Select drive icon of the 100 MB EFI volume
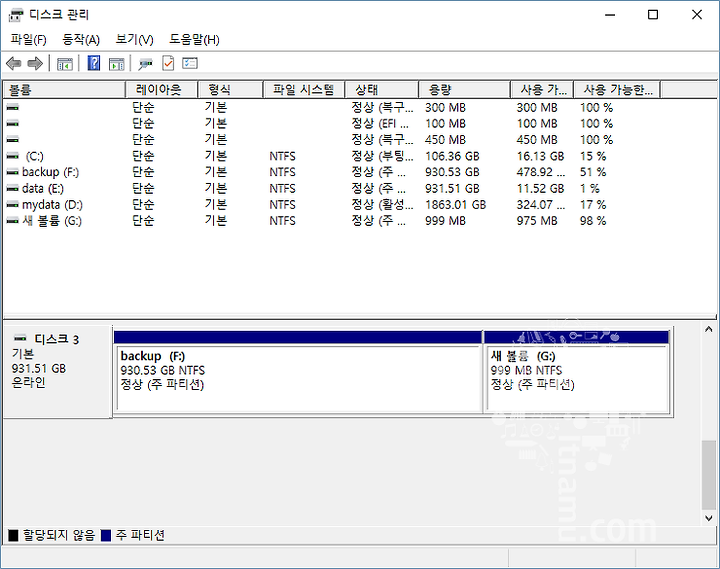720x569 pixels. pos(12,124)
